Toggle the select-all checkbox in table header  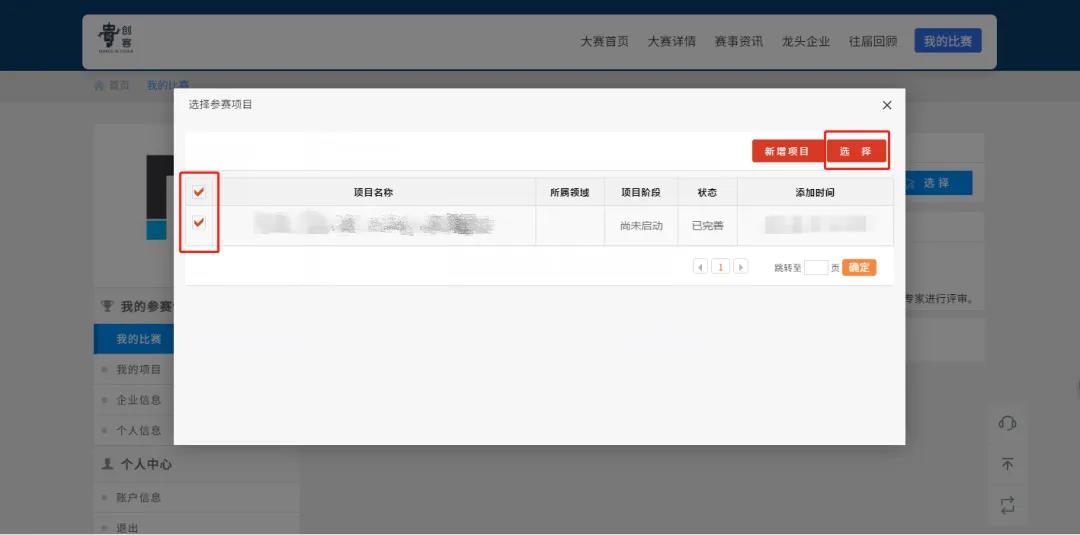(199, 192)
